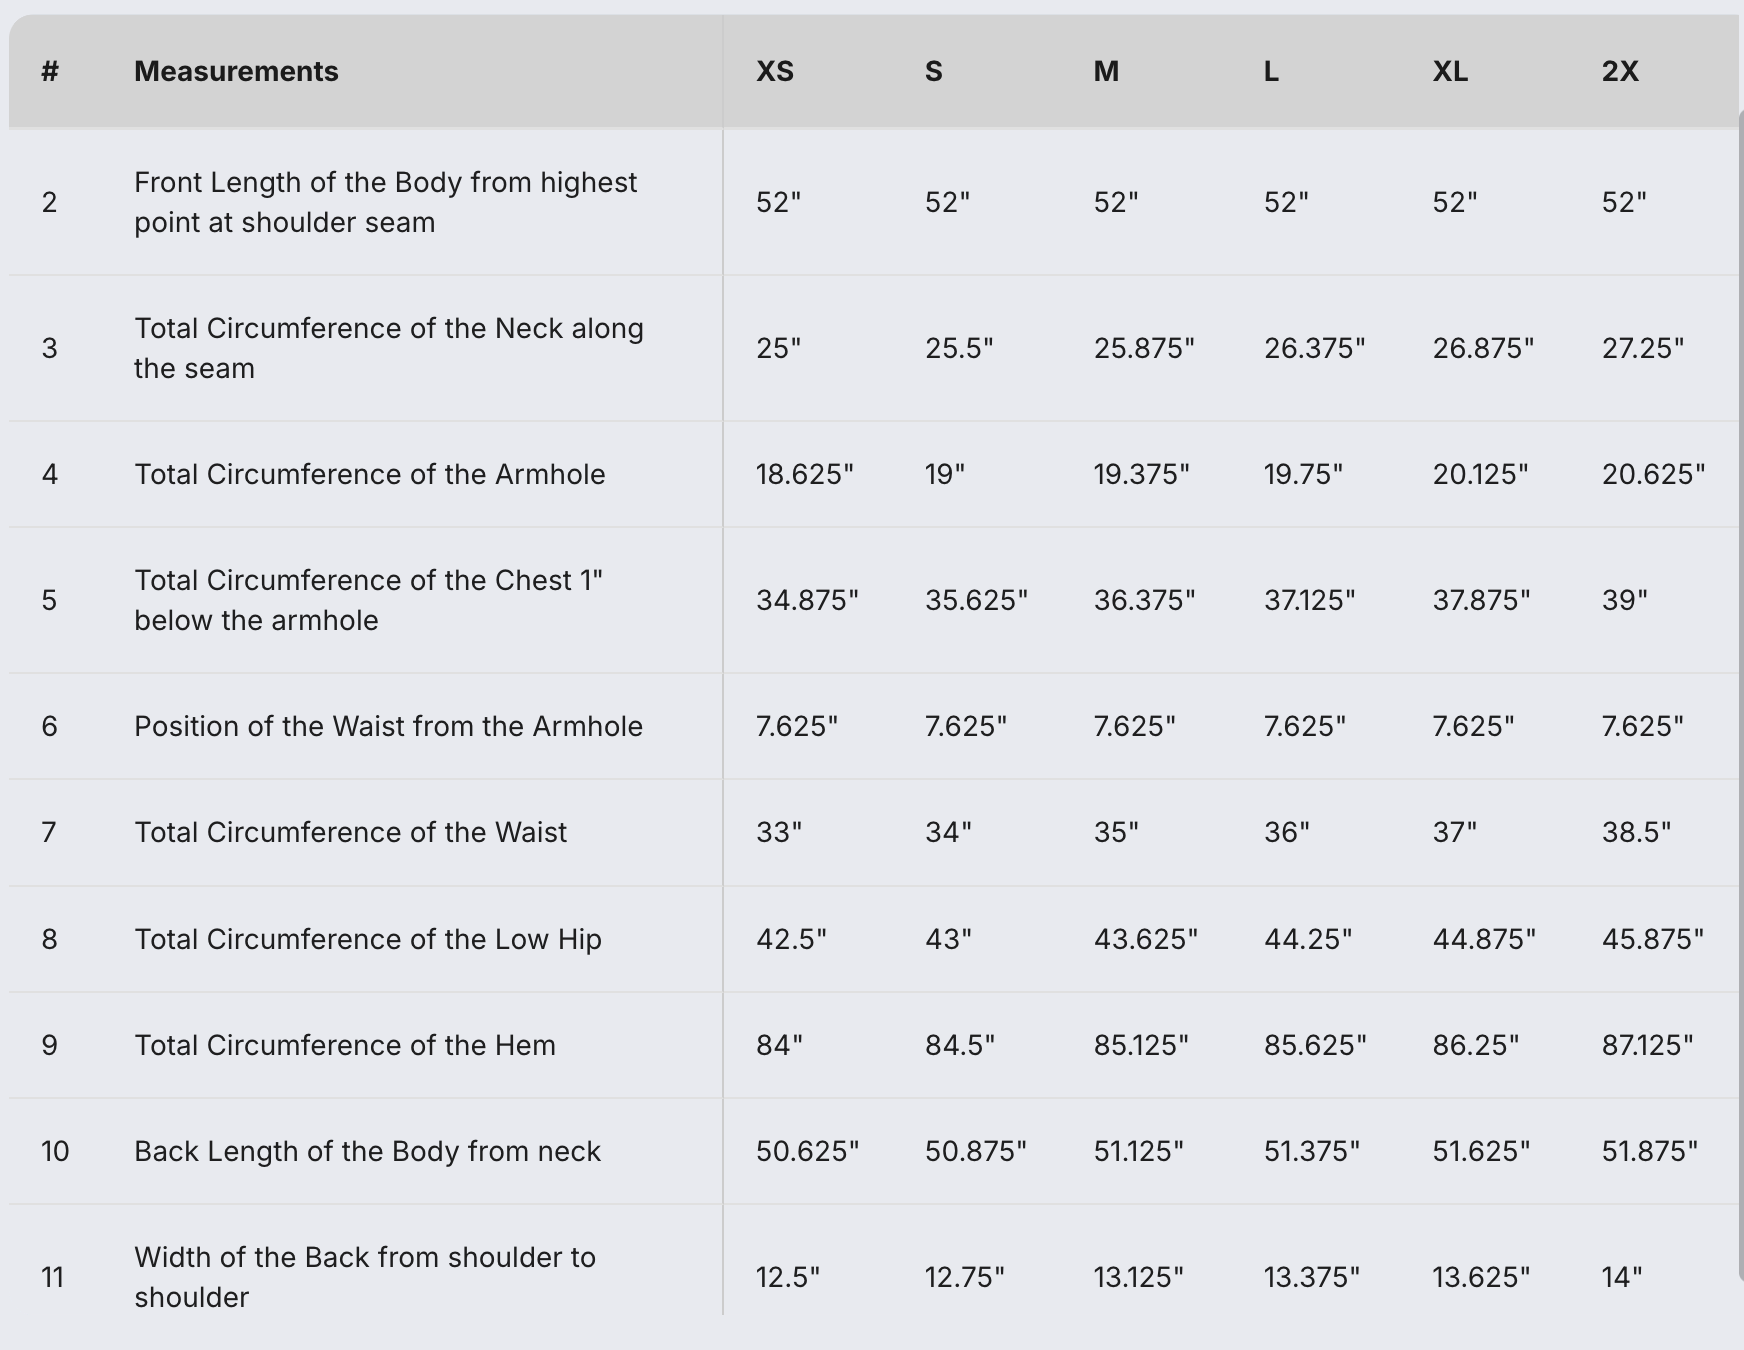Click the XL size column header

click(x=1450, y=71)
